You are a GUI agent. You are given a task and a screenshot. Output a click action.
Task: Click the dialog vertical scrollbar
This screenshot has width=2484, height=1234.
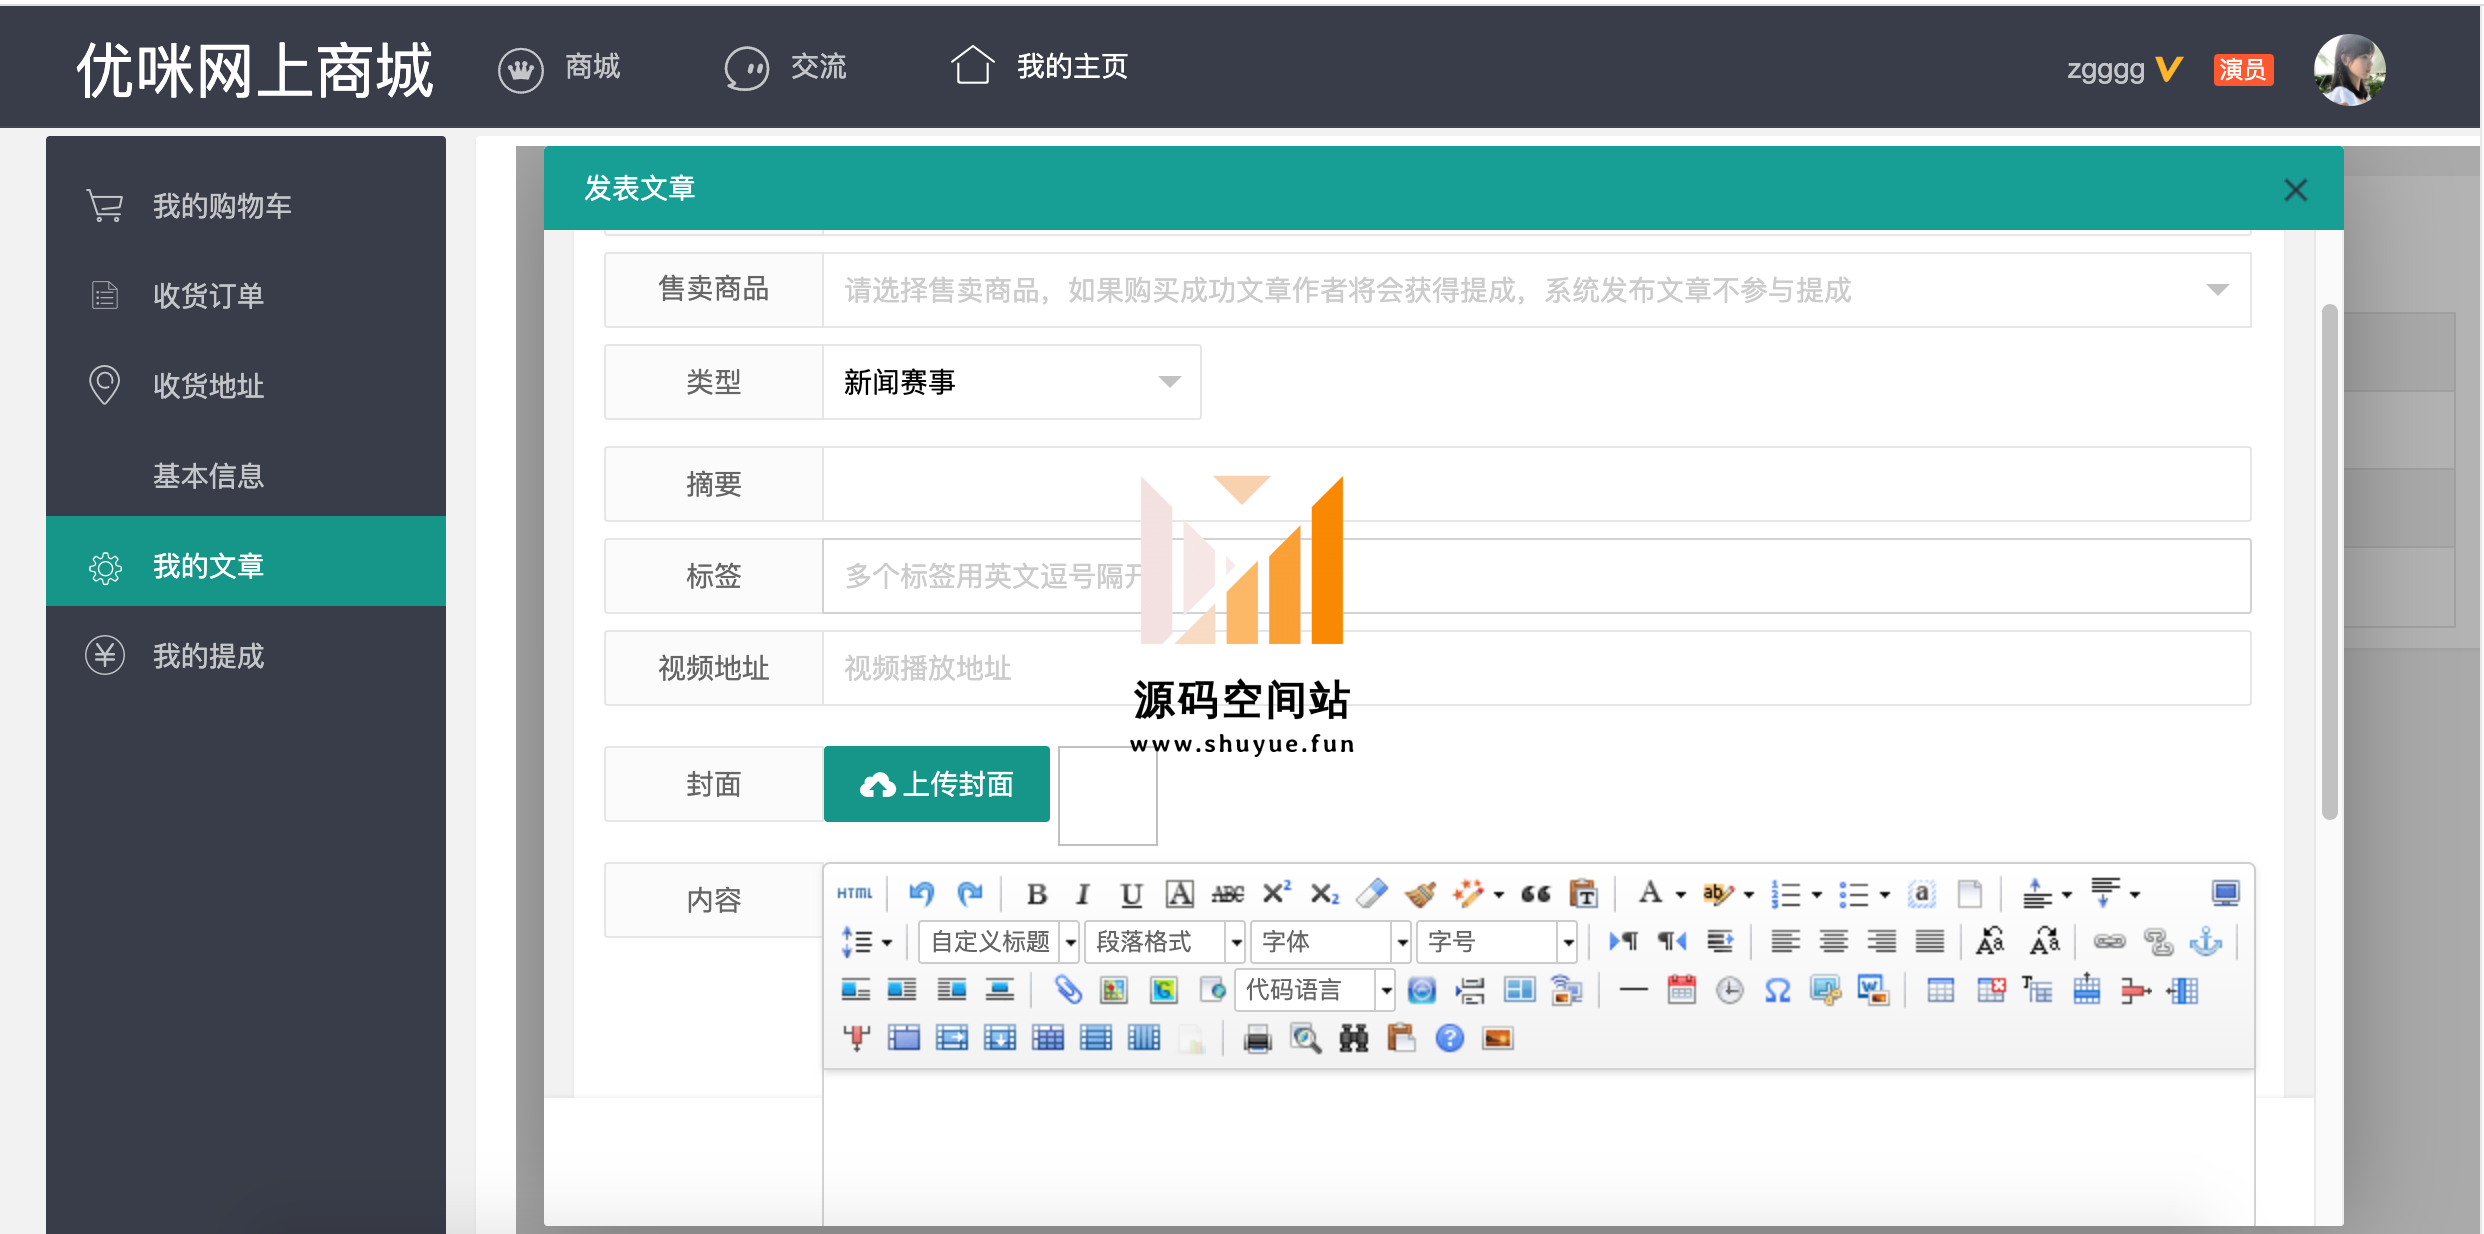pyautogui.click(x=2329, y=560)
